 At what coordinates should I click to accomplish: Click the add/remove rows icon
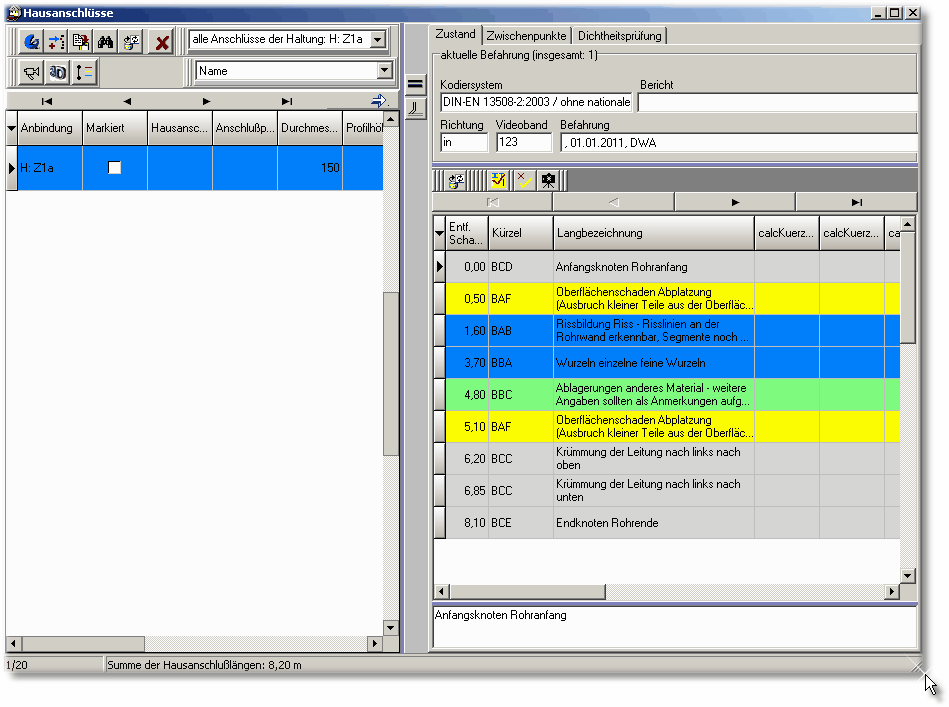tap(56, 42)
